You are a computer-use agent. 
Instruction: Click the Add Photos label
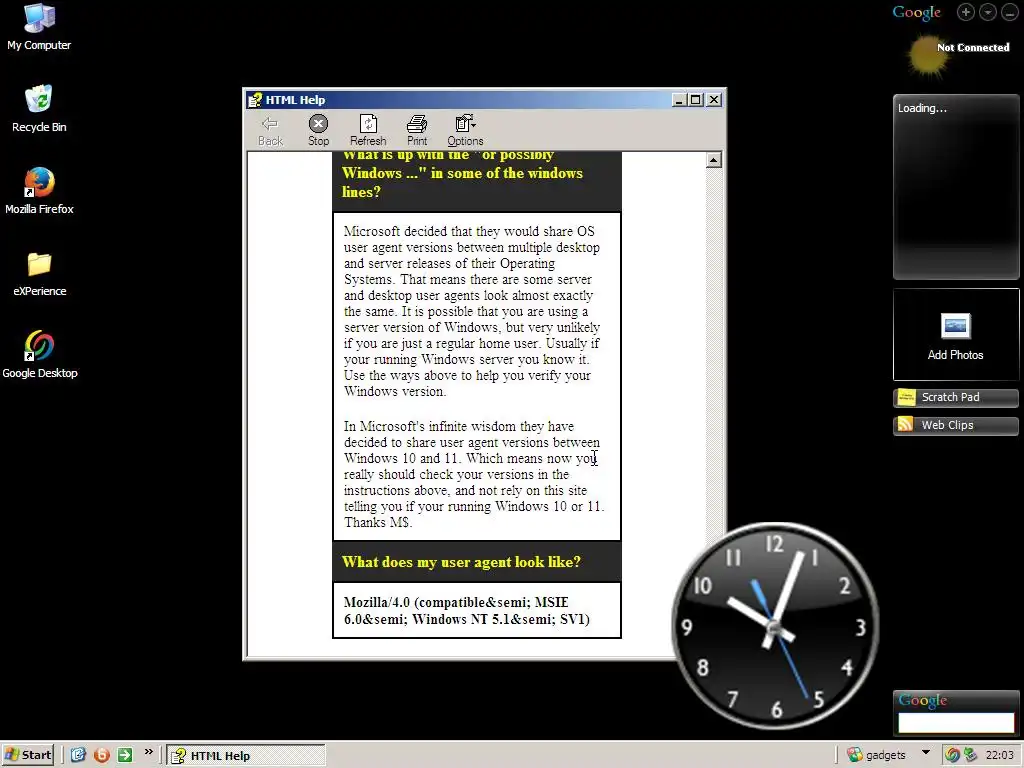tap(955, 355)
